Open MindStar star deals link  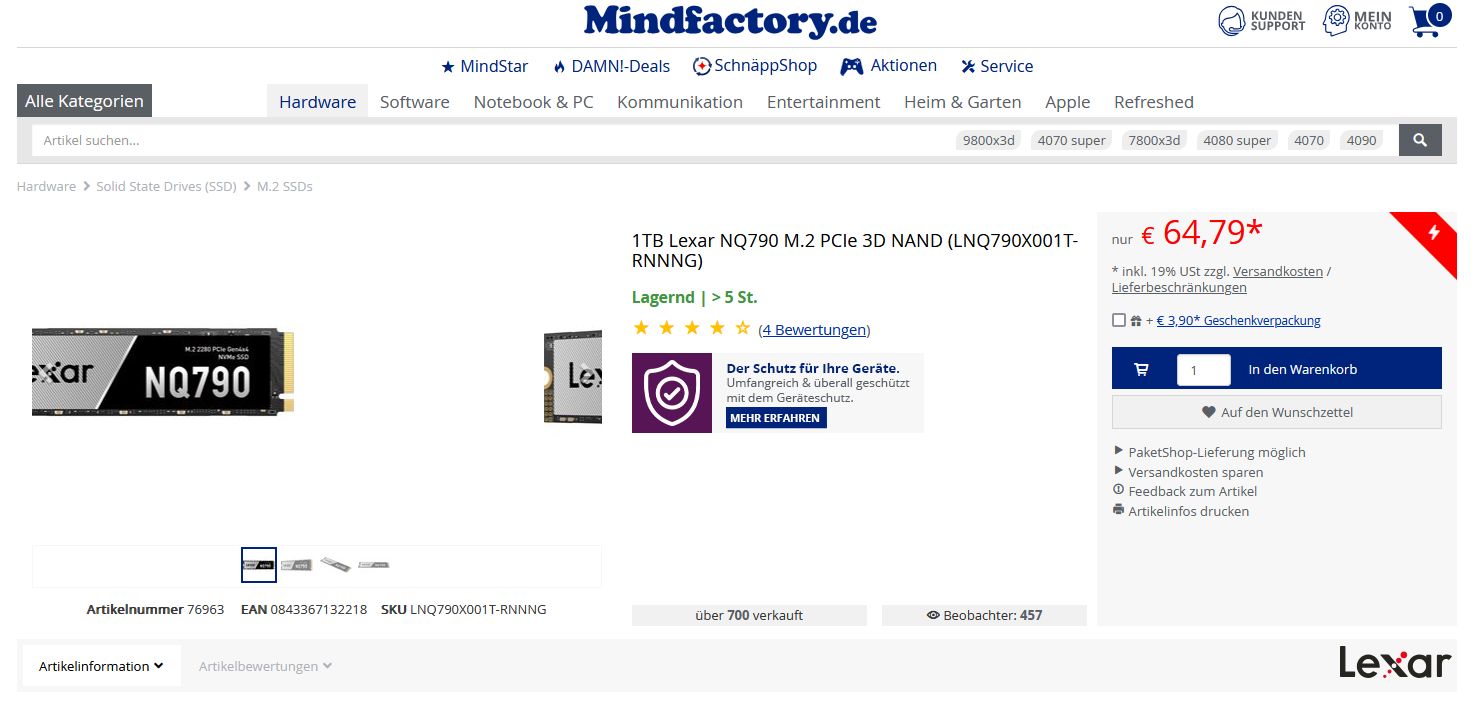point(485,66)
